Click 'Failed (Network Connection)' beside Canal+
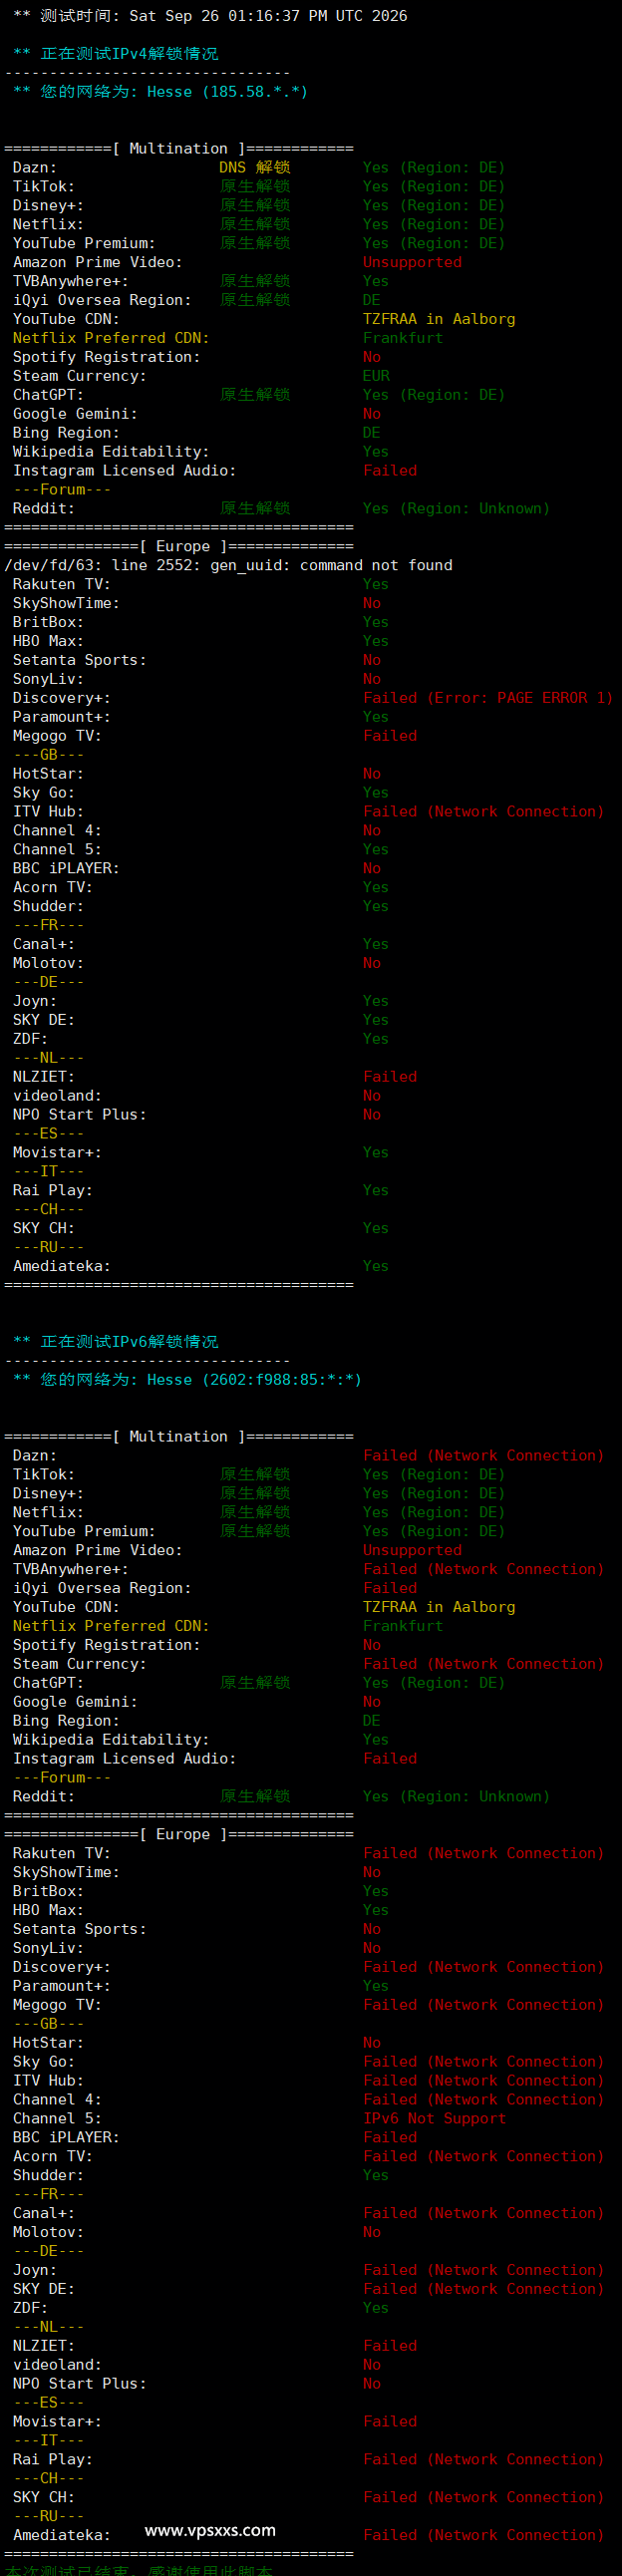 tap(484, 2214)
